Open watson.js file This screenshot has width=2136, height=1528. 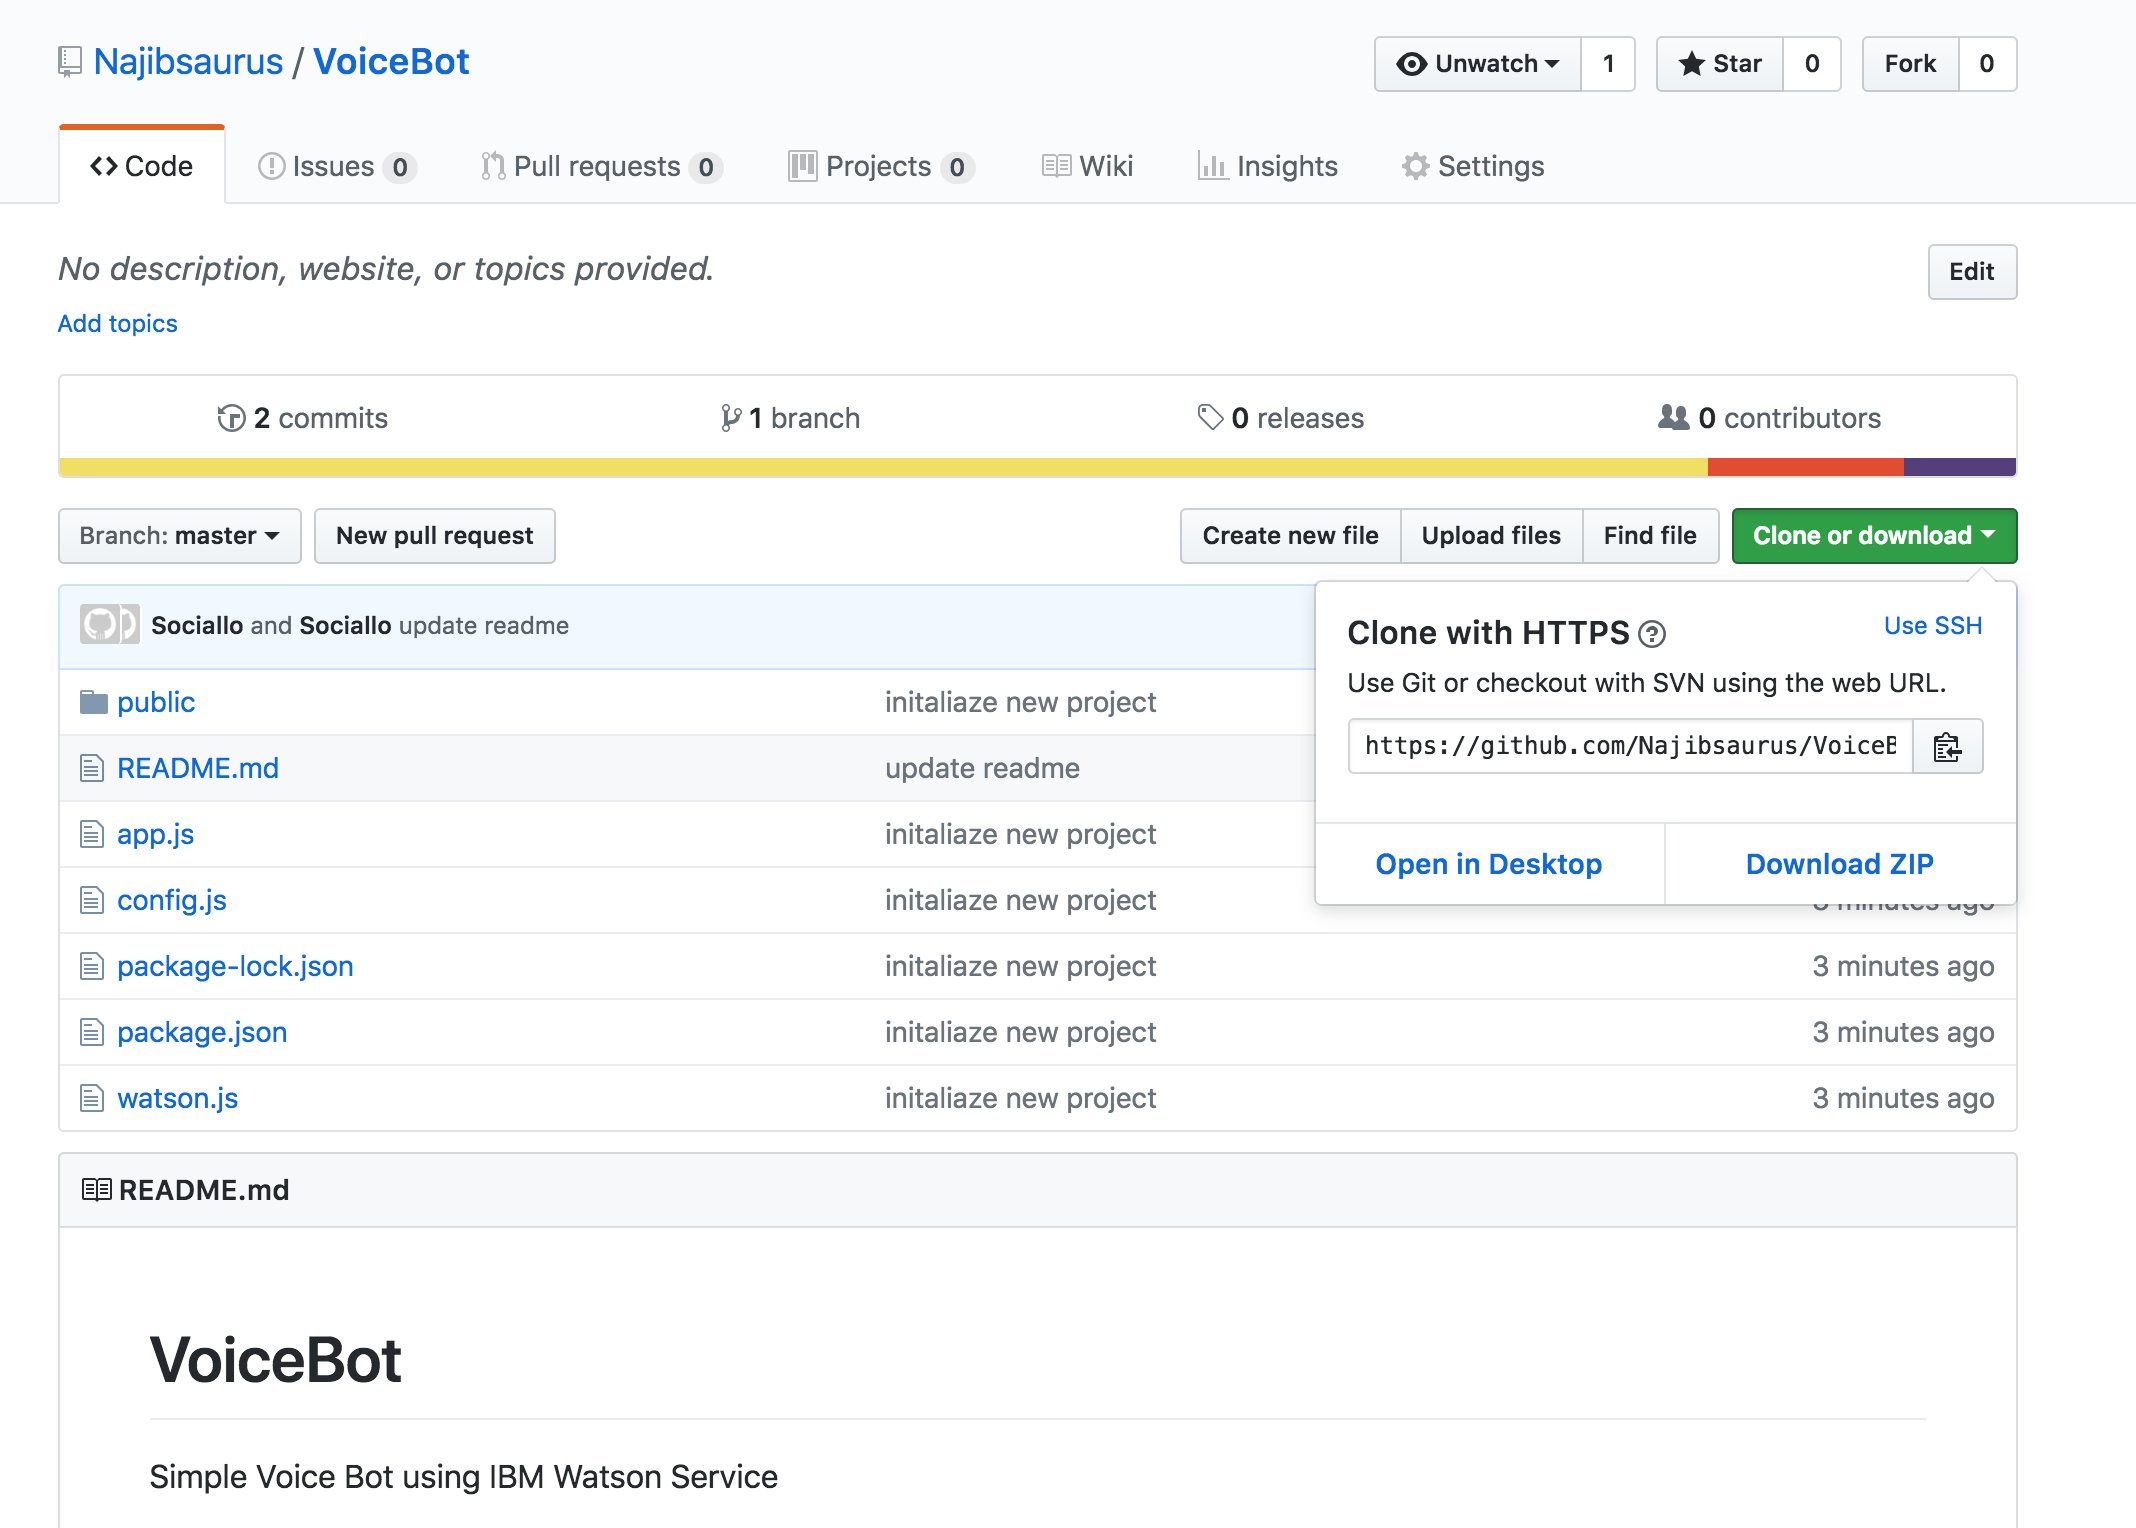[x=177, y=1098]
